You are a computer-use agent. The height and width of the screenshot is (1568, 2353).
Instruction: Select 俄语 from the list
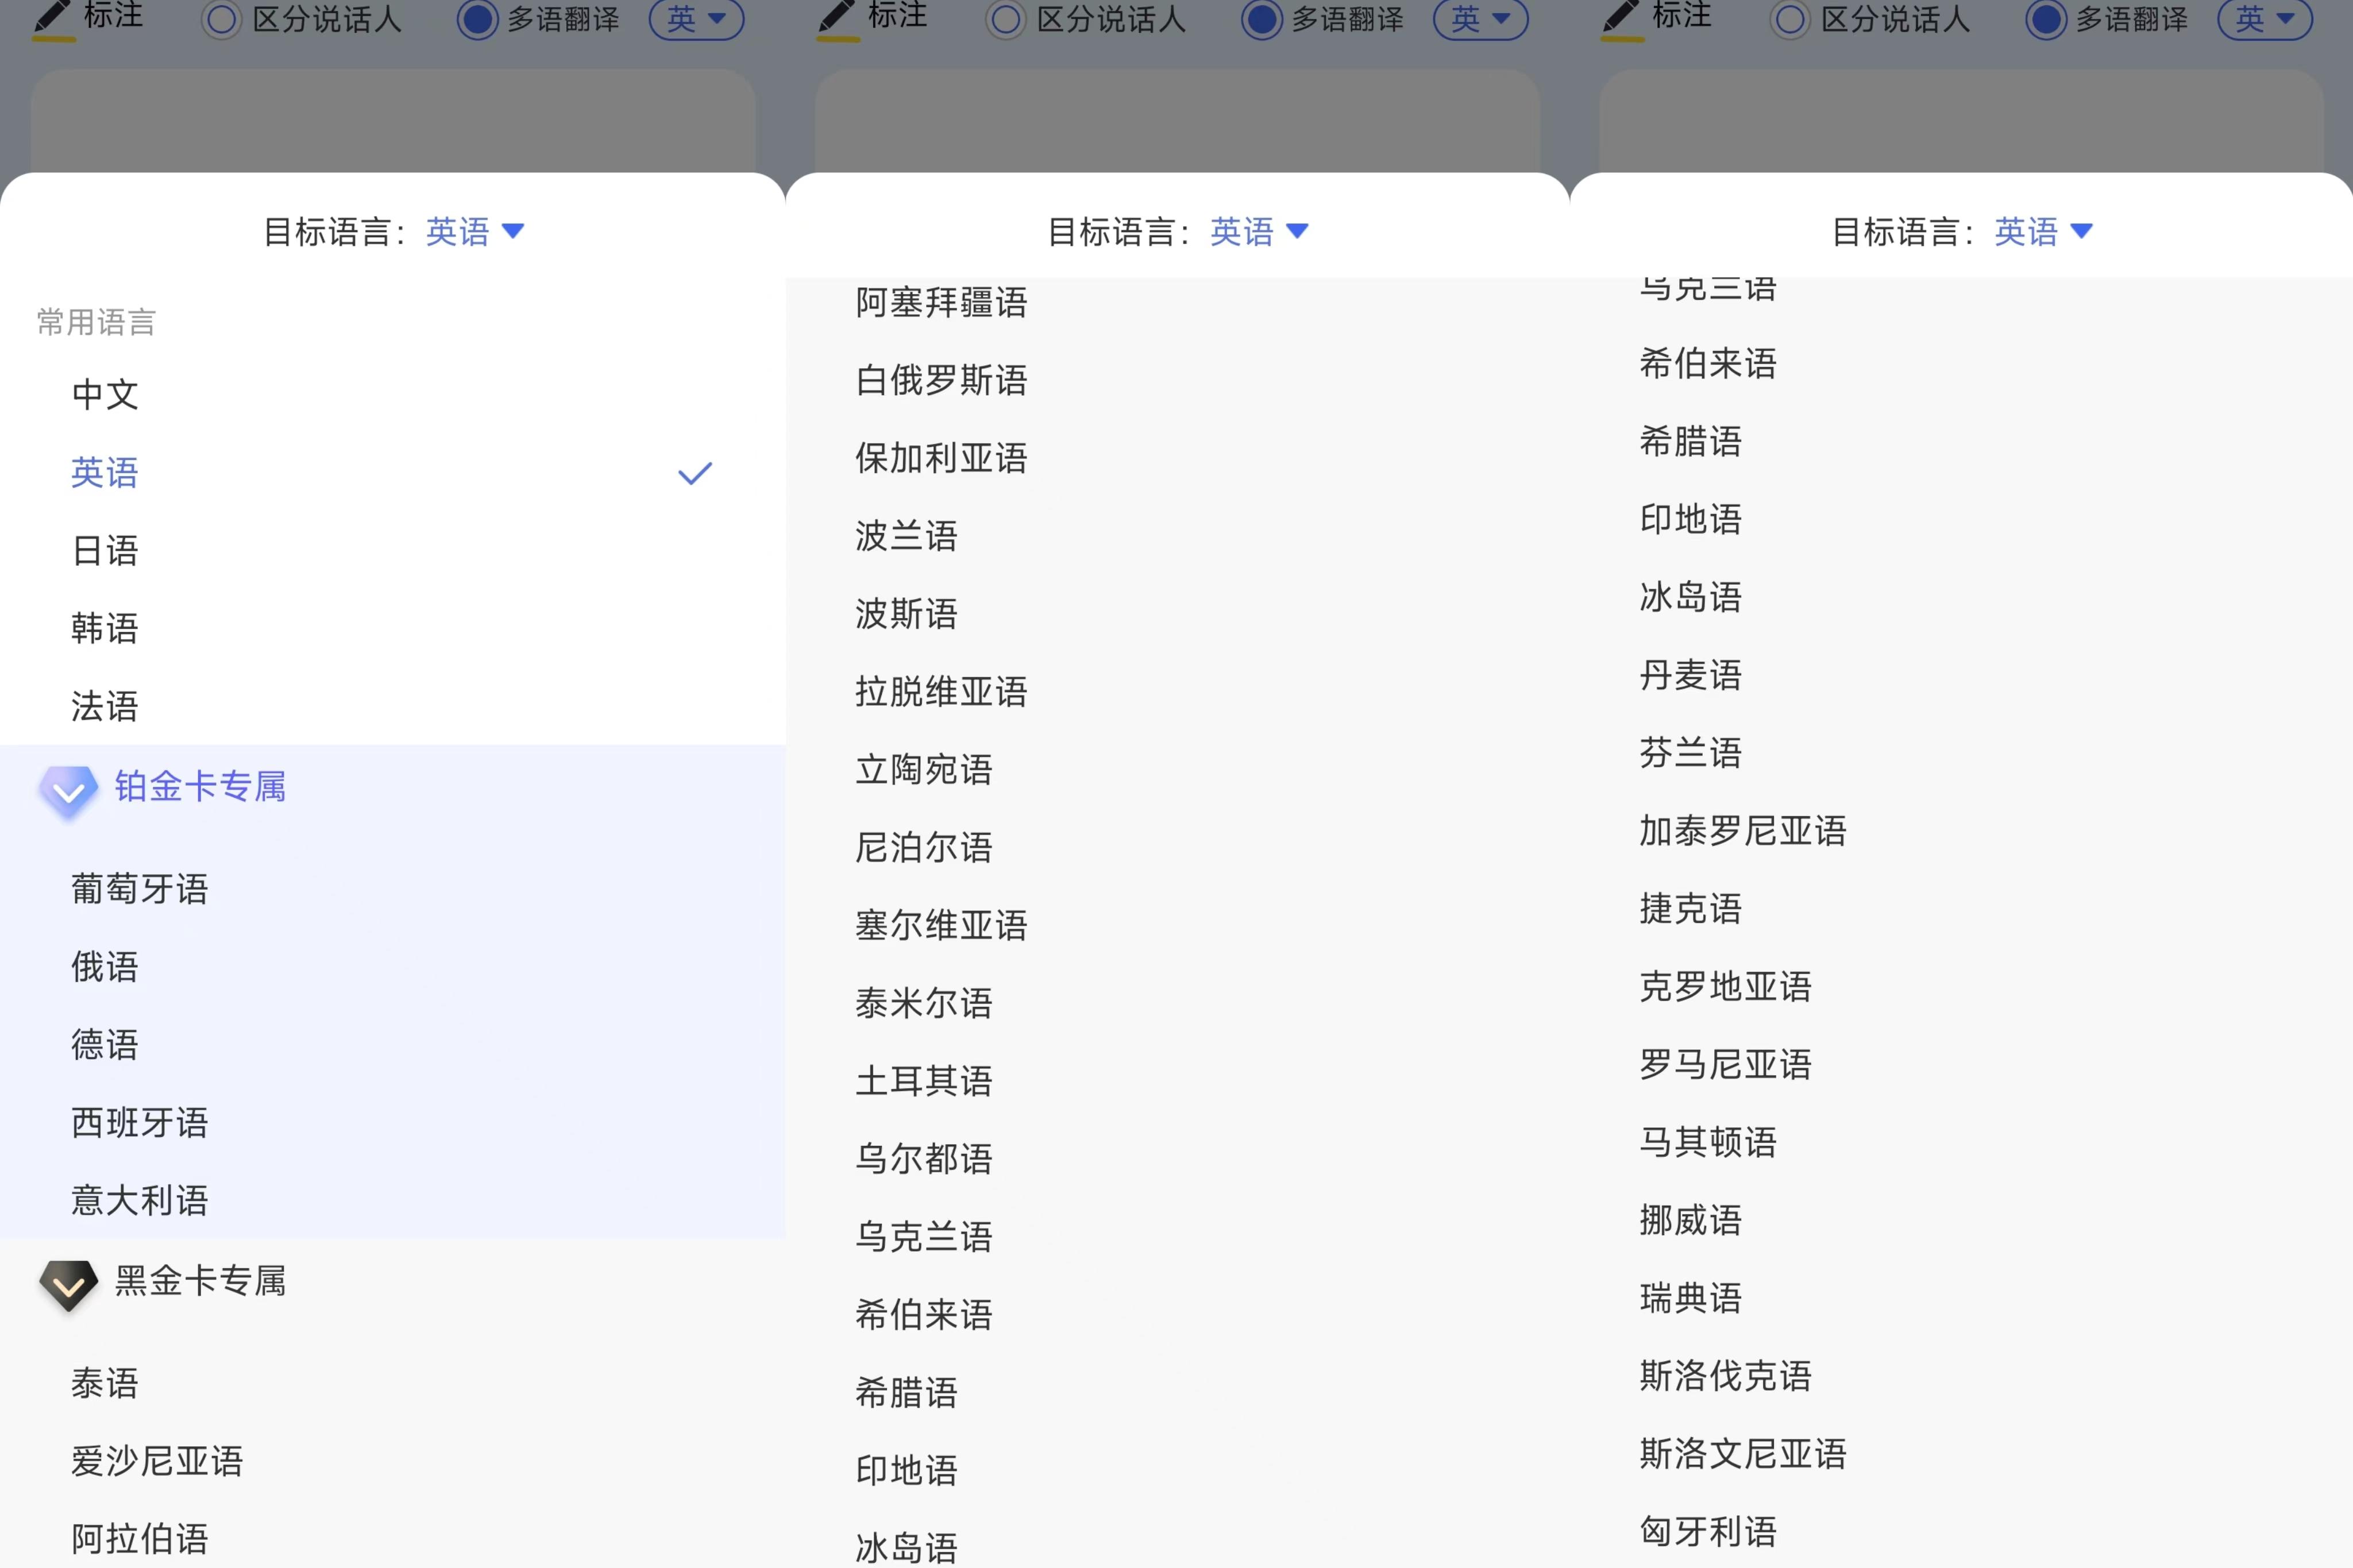pos(105,966)
